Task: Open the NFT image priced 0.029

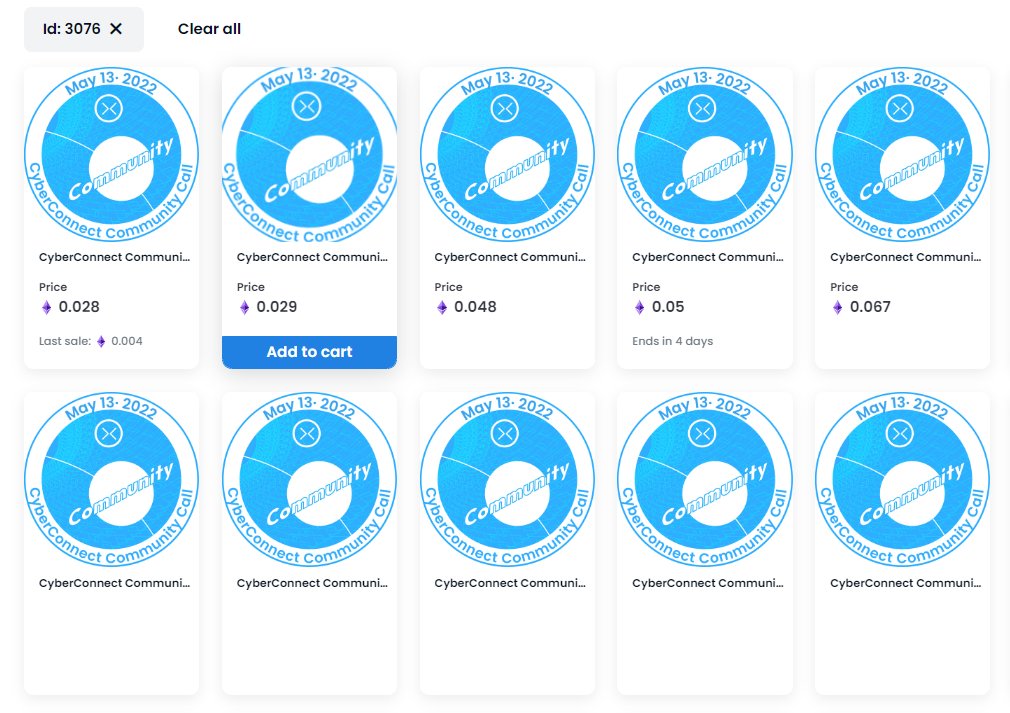Action: pyautogui.click(x=309, y=155)
